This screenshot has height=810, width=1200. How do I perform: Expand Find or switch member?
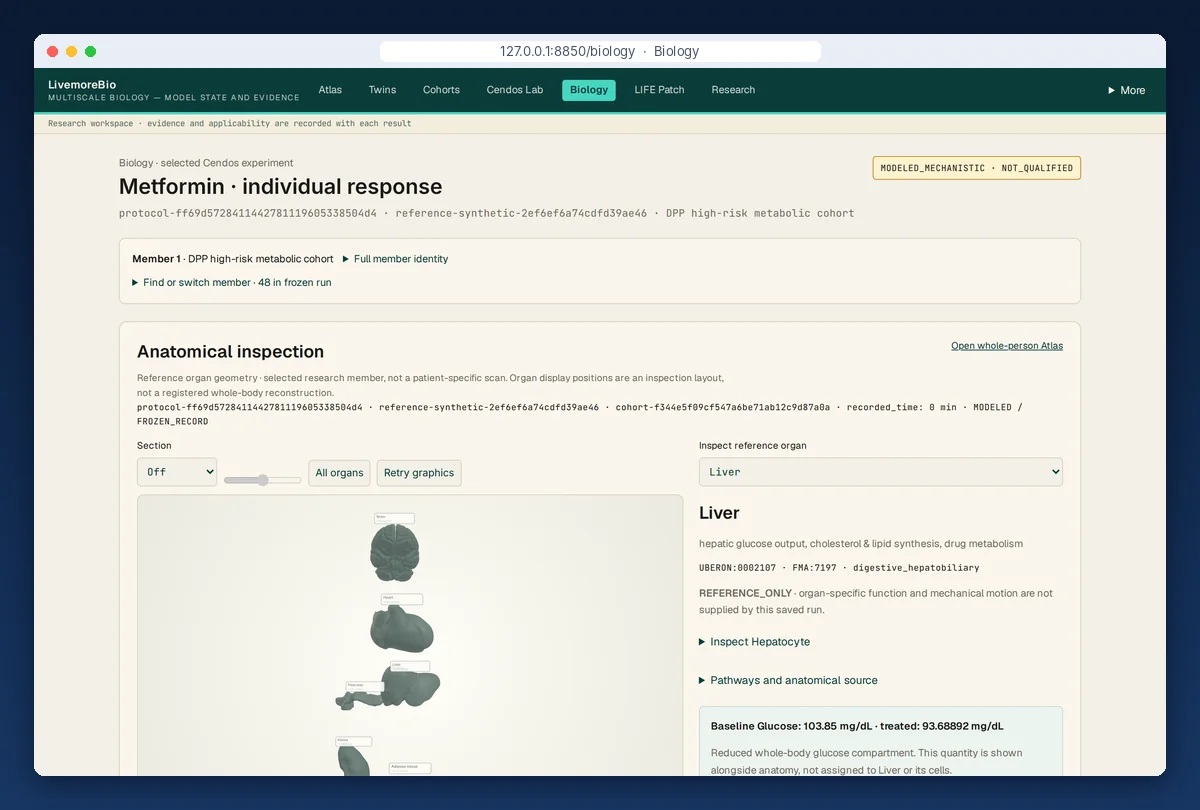pyautogui.click(x=231, y=283)
